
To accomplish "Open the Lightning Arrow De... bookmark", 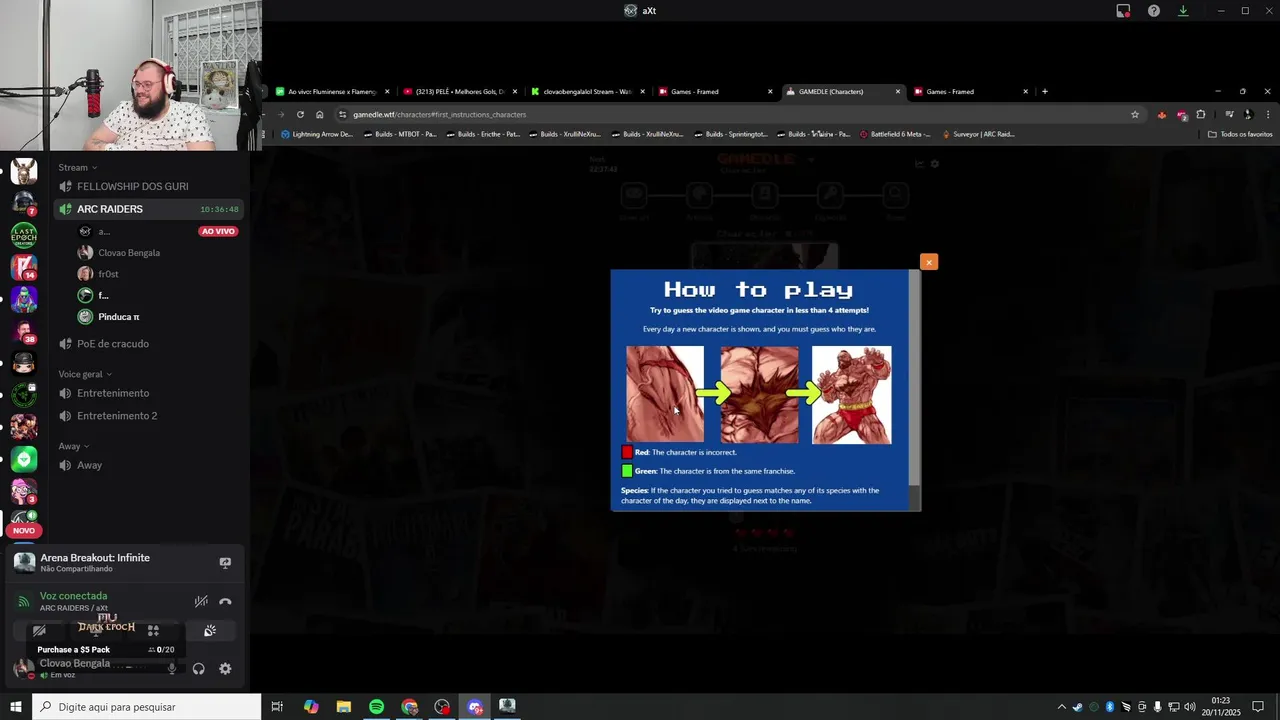I will (317, 134).
